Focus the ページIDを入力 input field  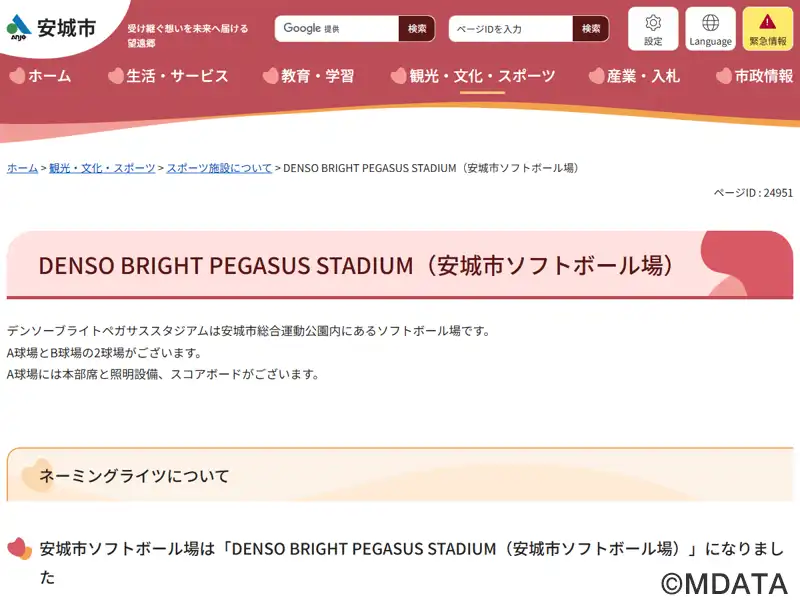click(x=511, y=29)
